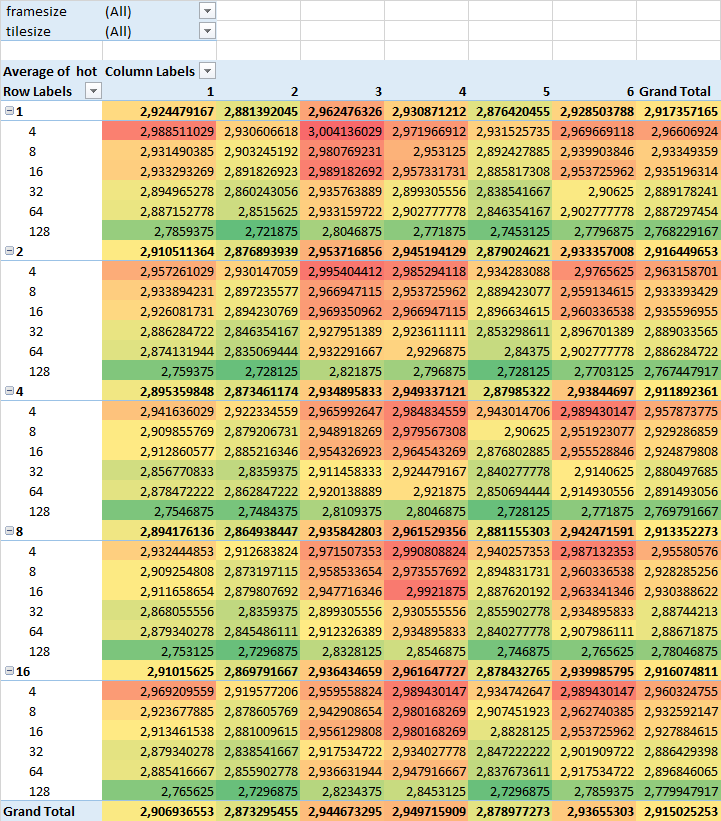Select cell with value 2,913352273

(x=679, y=531)
